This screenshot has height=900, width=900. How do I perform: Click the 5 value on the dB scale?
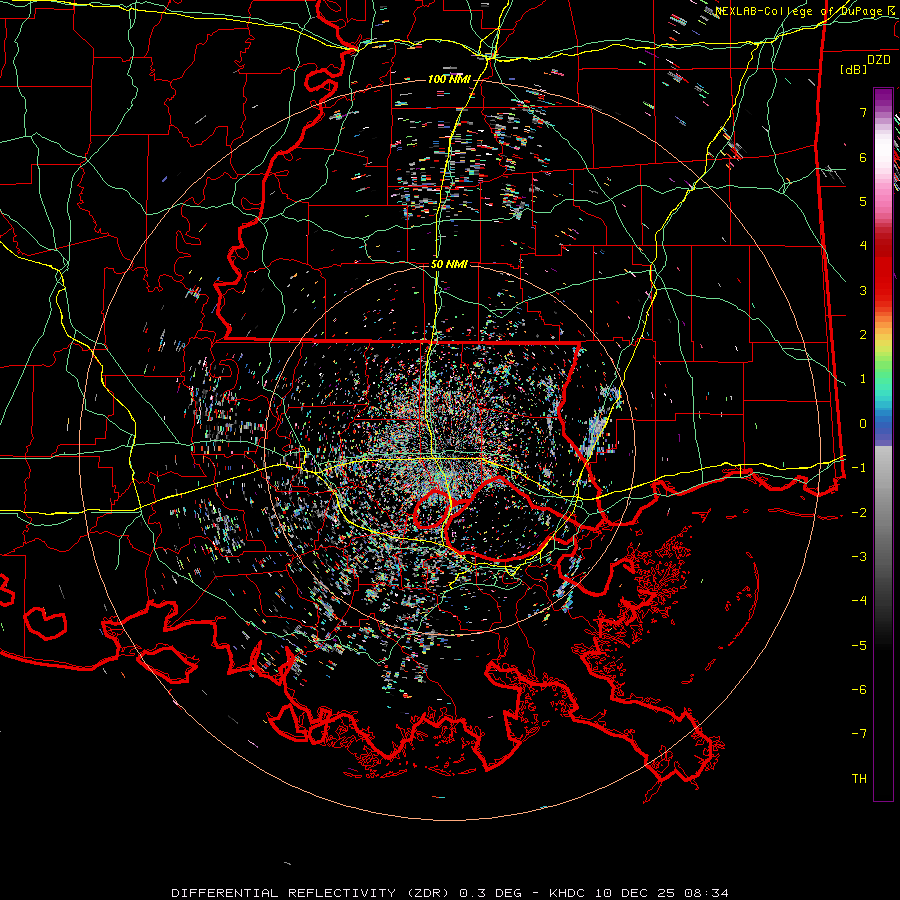(863, 201)
